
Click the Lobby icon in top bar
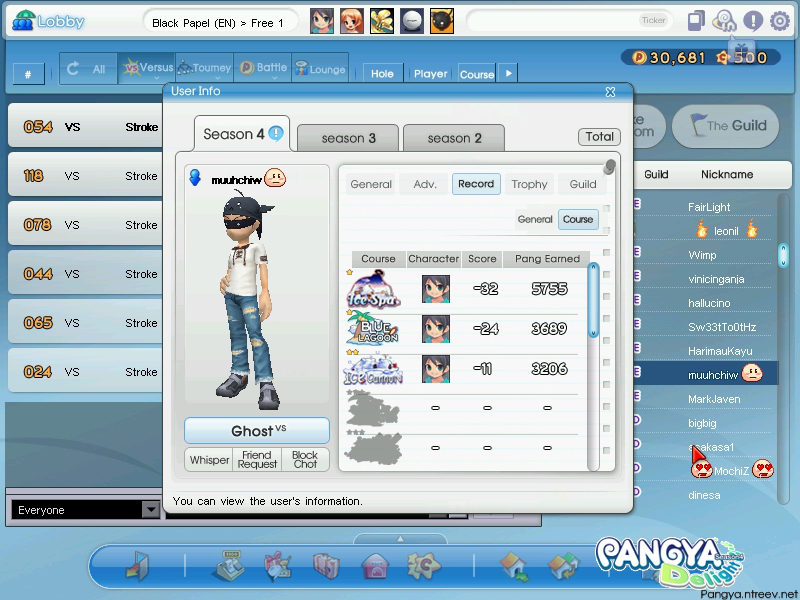click(x=23, y=21)
